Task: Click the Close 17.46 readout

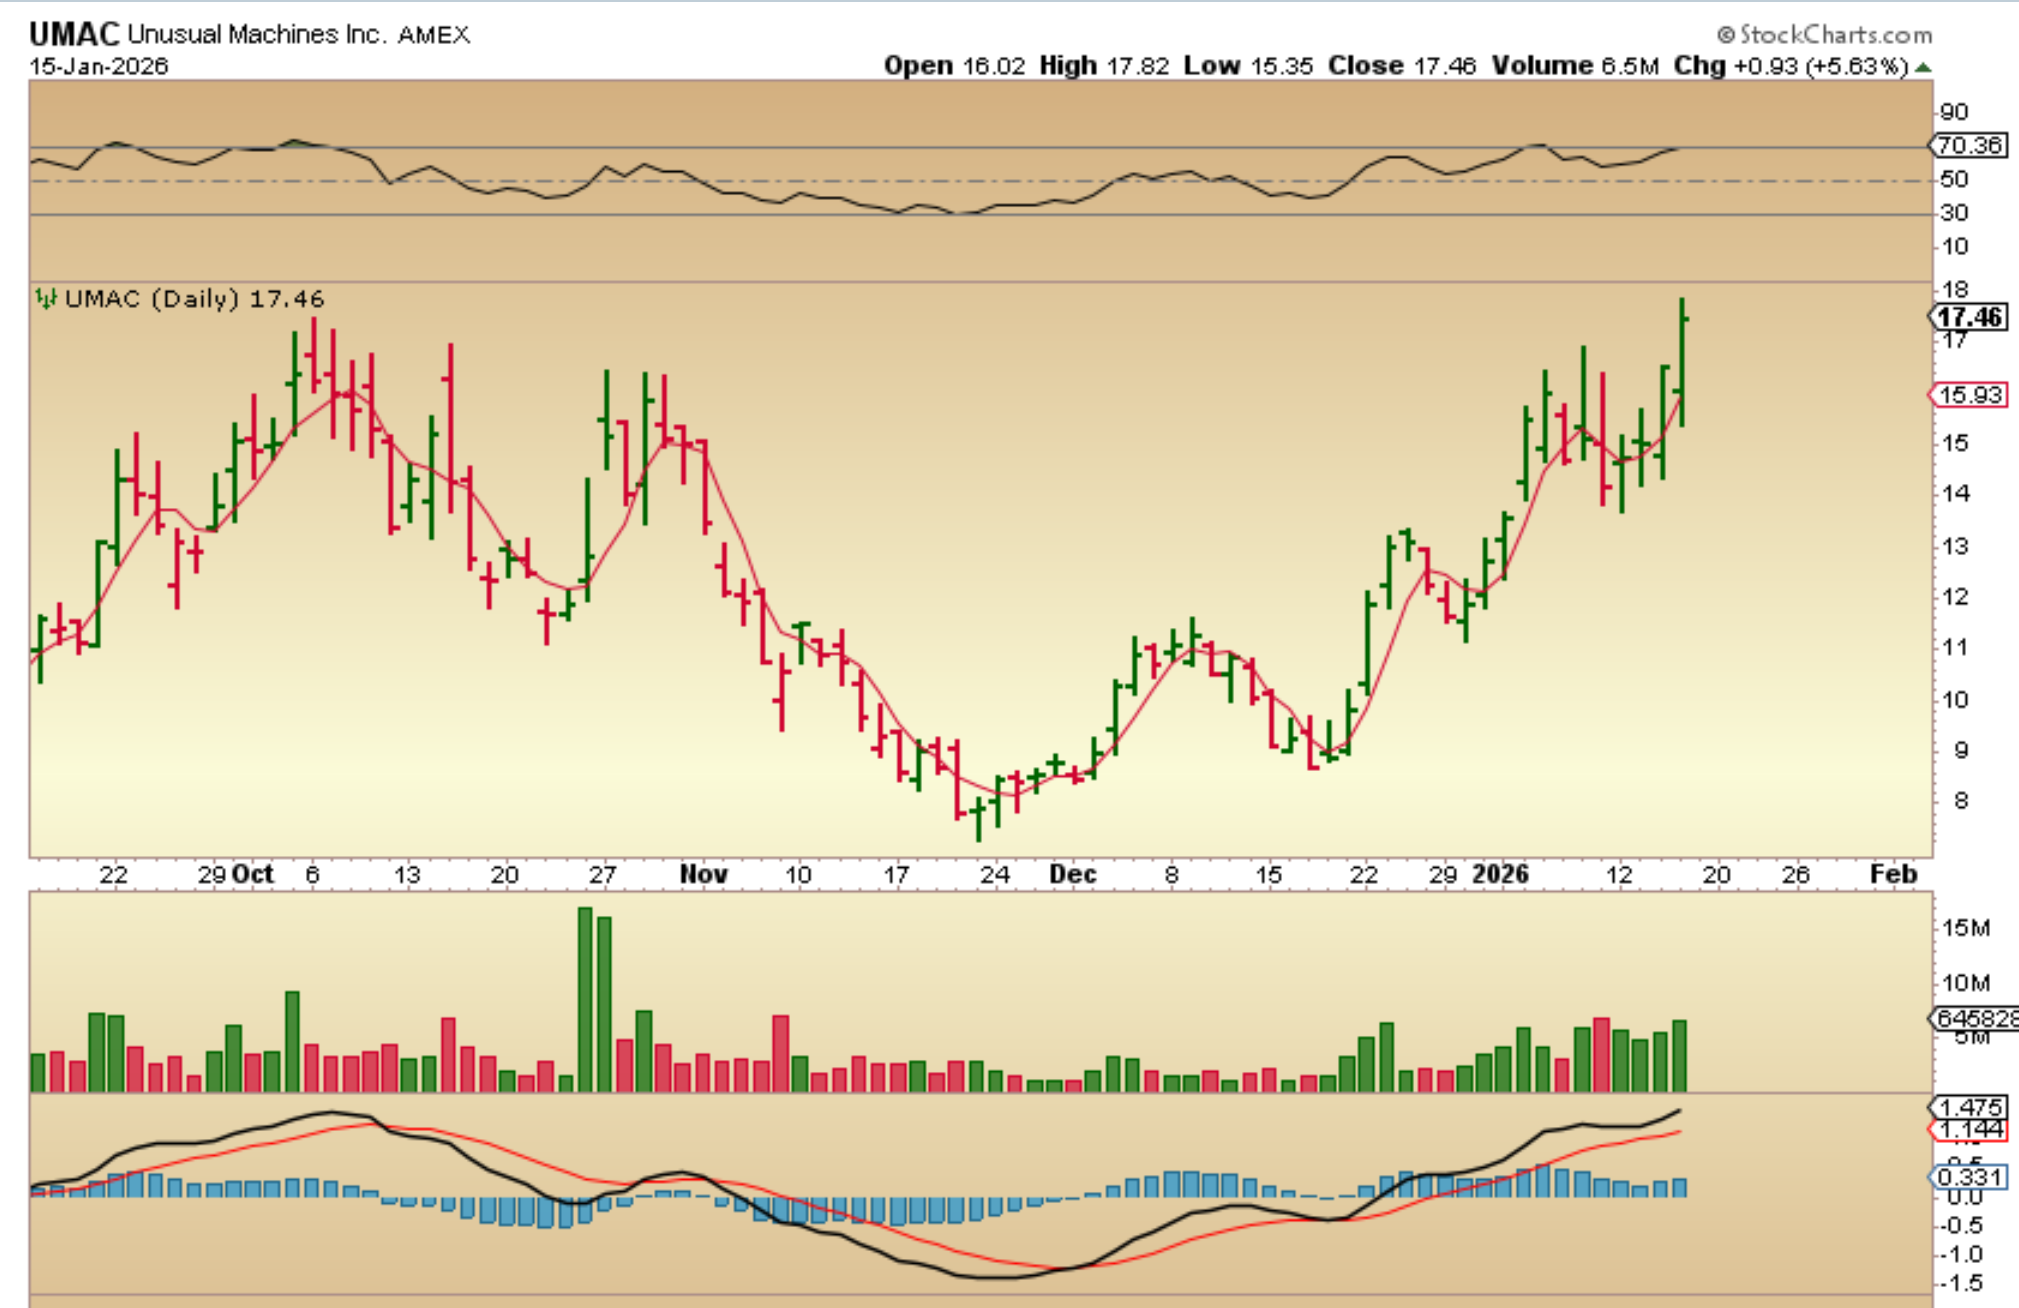Action: click(x=1401, y=66)
